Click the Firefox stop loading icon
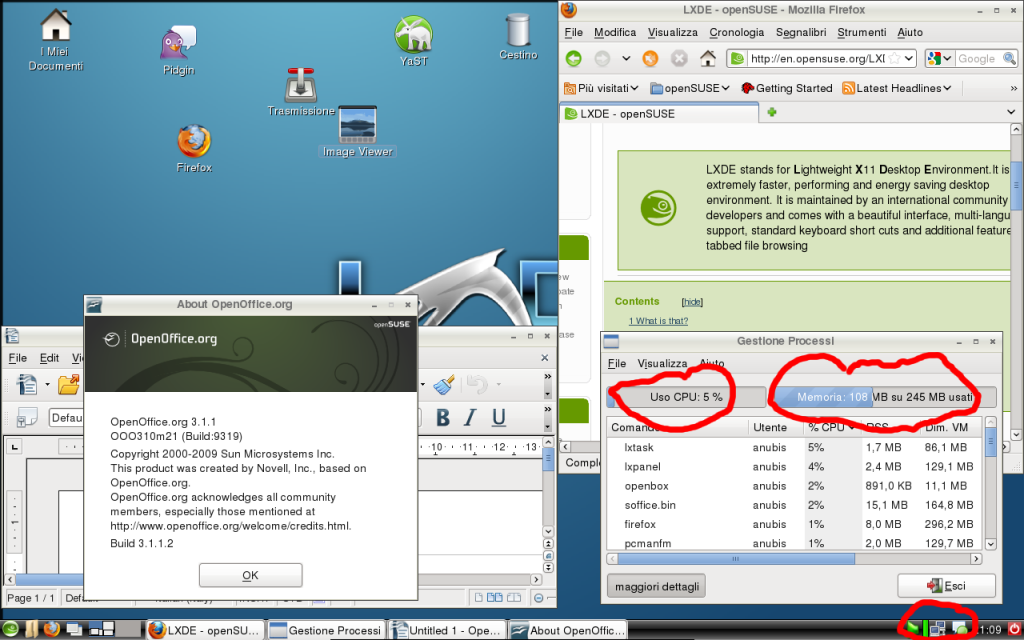This screenshot has width=1024, height=640. (679, 59)
